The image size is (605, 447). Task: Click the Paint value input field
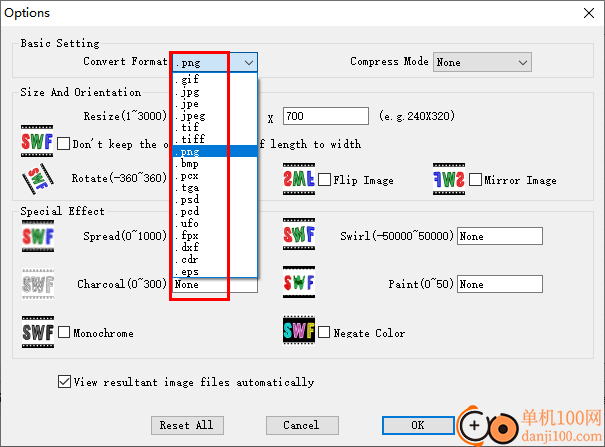click(x=500, y=284)
